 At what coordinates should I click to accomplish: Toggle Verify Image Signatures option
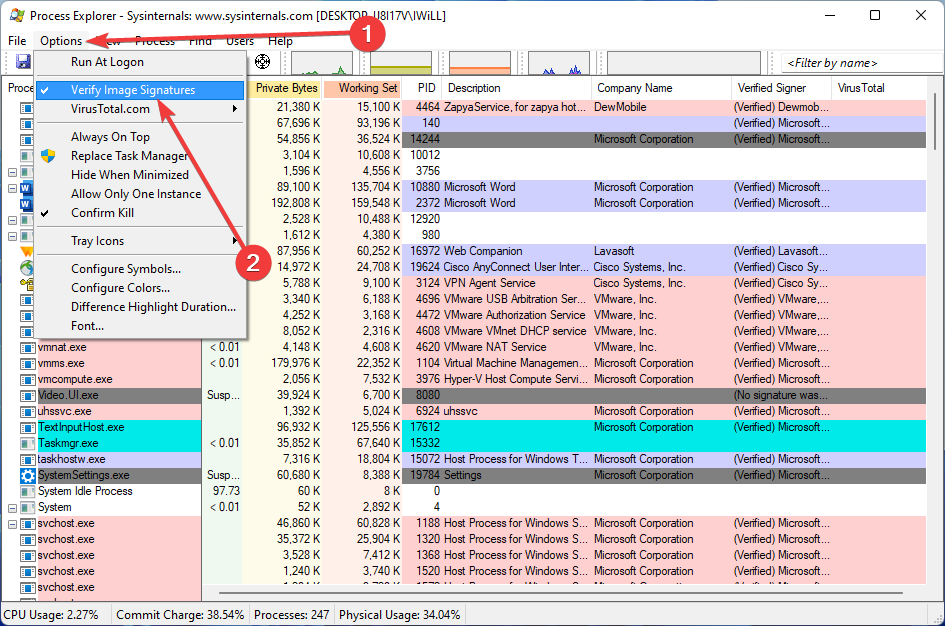coord(140,90)
